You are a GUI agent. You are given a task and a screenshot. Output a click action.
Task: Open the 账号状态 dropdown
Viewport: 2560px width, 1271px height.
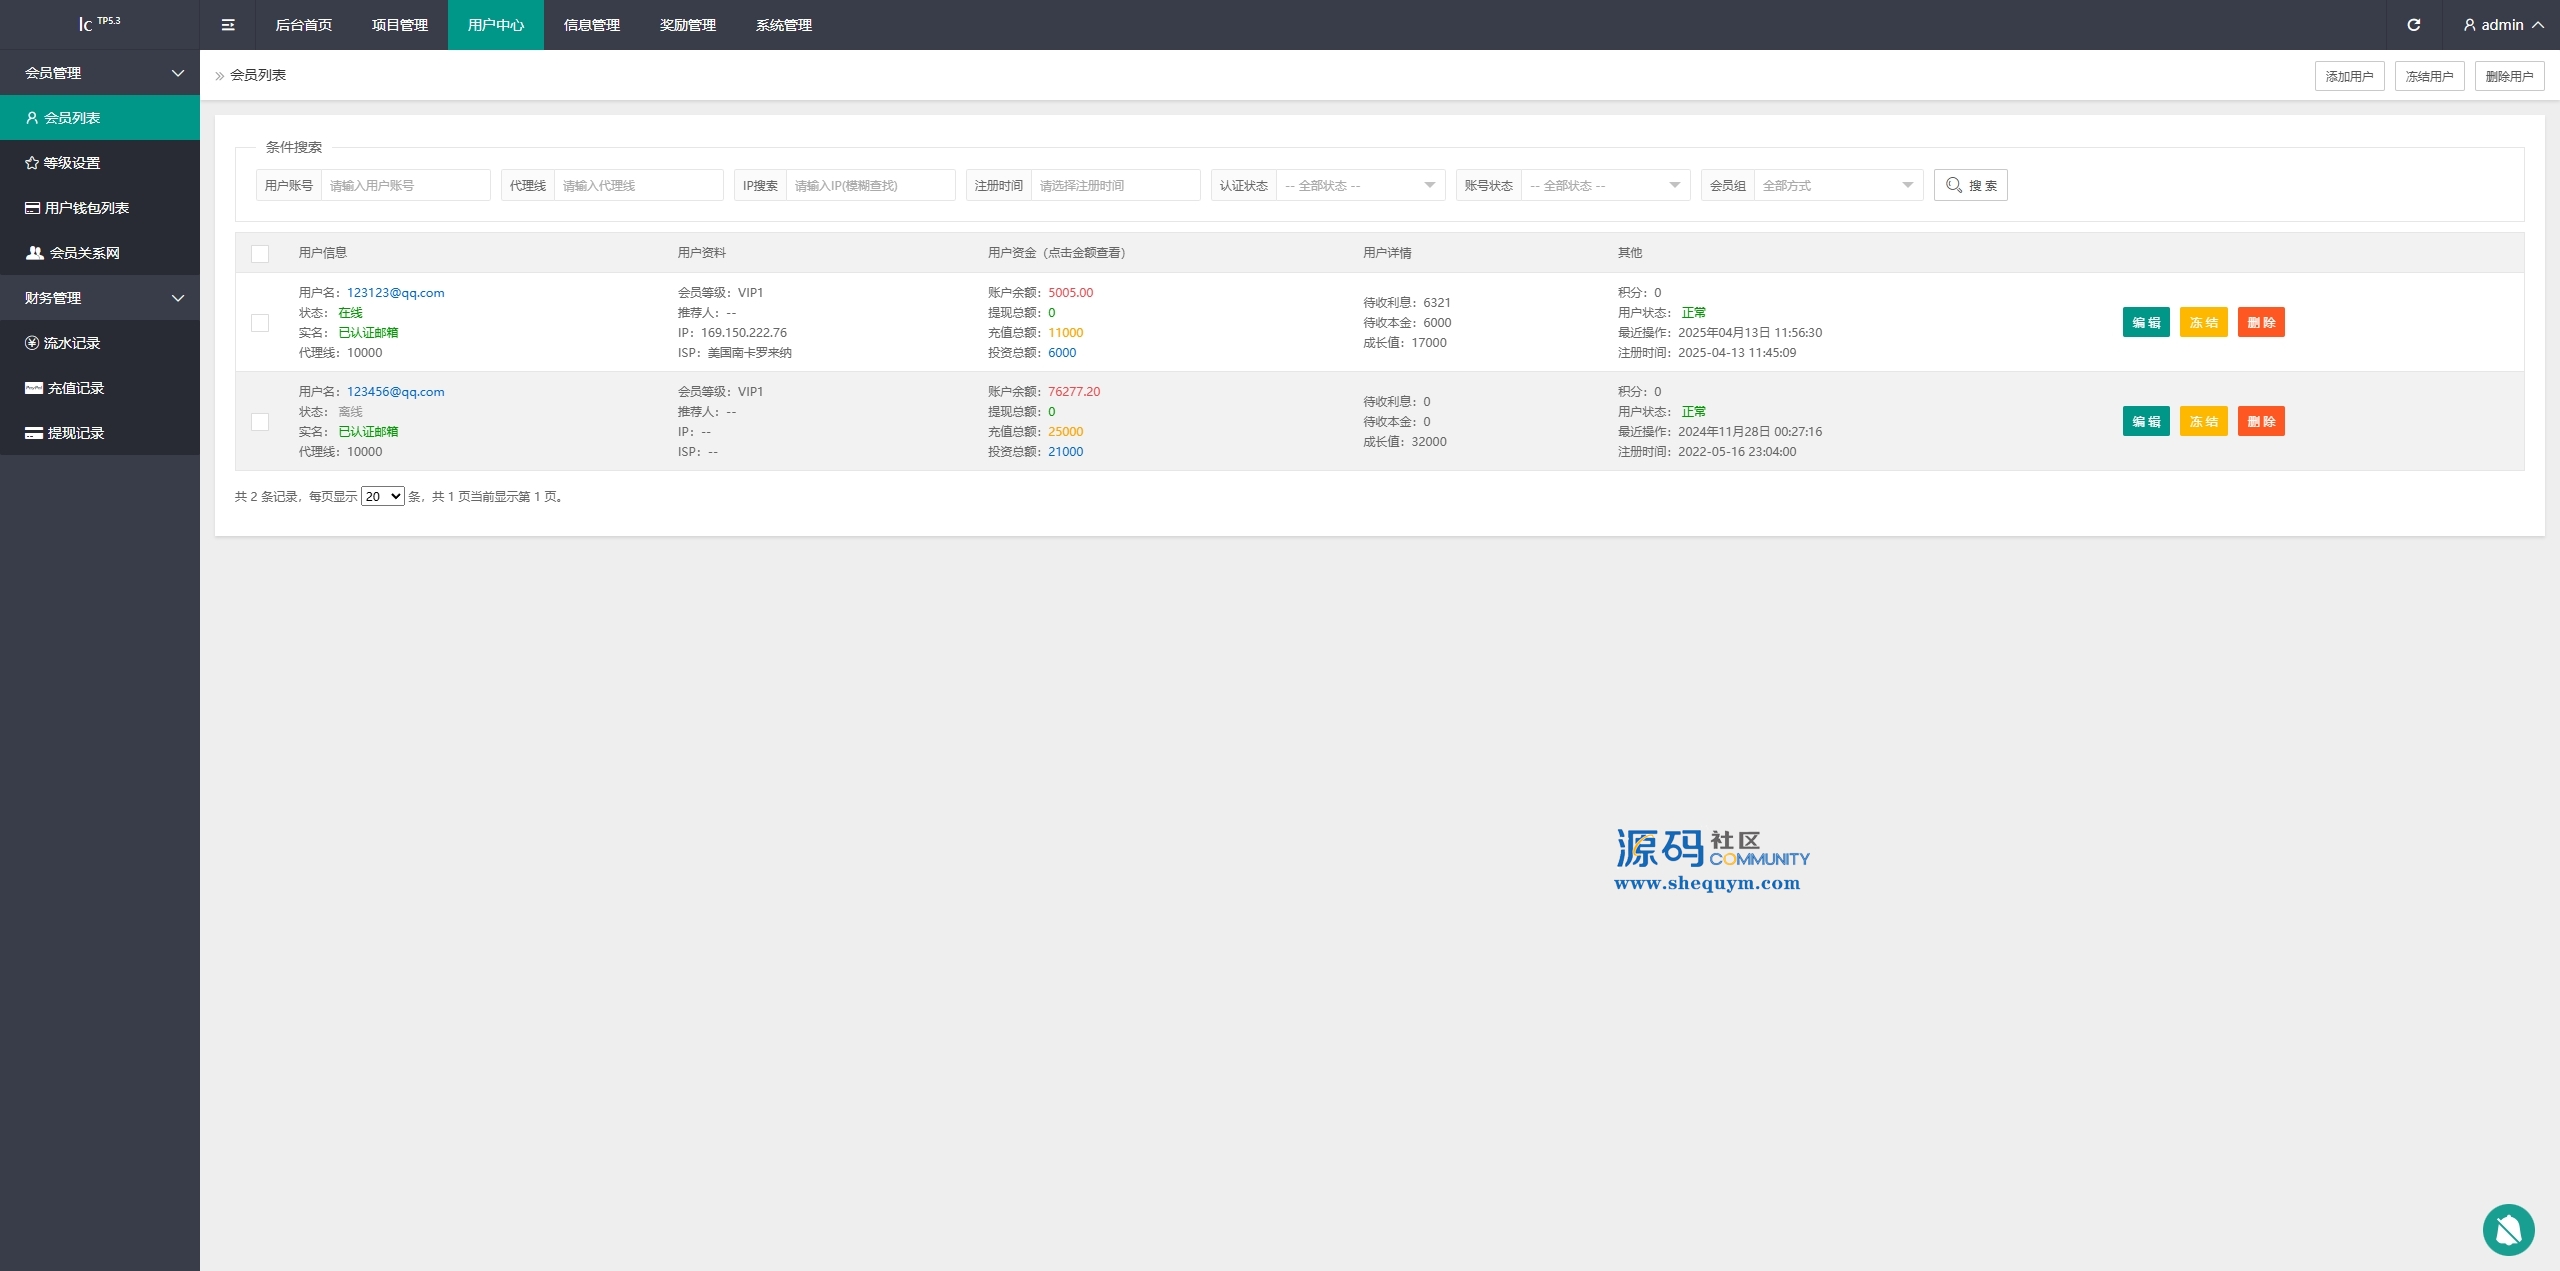[x=1605, y=186]
